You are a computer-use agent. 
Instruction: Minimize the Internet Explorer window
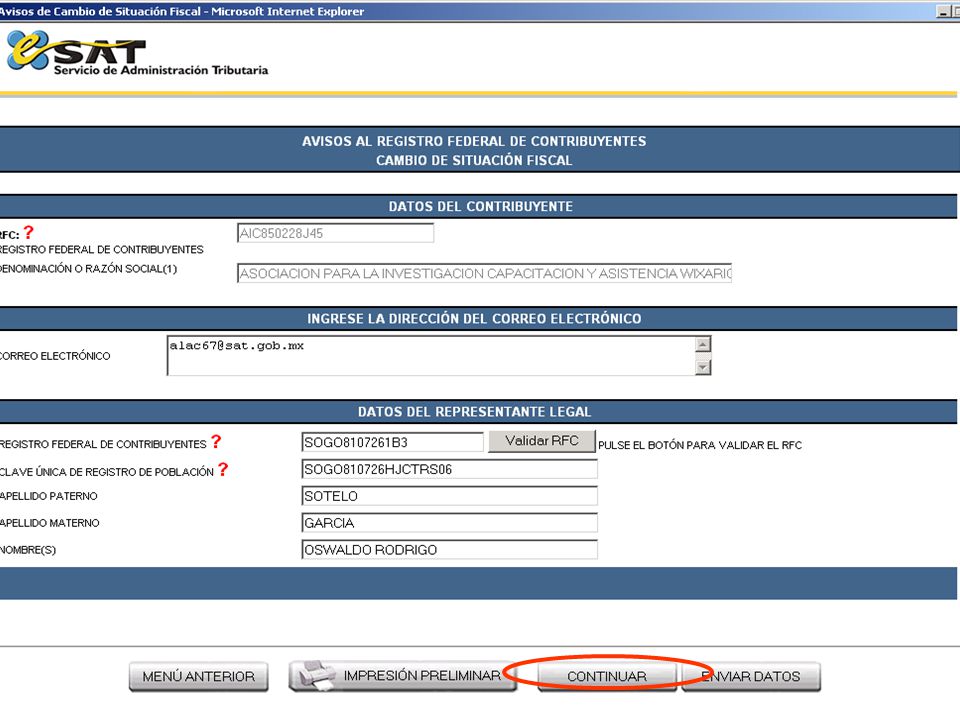tap(943, 11)
